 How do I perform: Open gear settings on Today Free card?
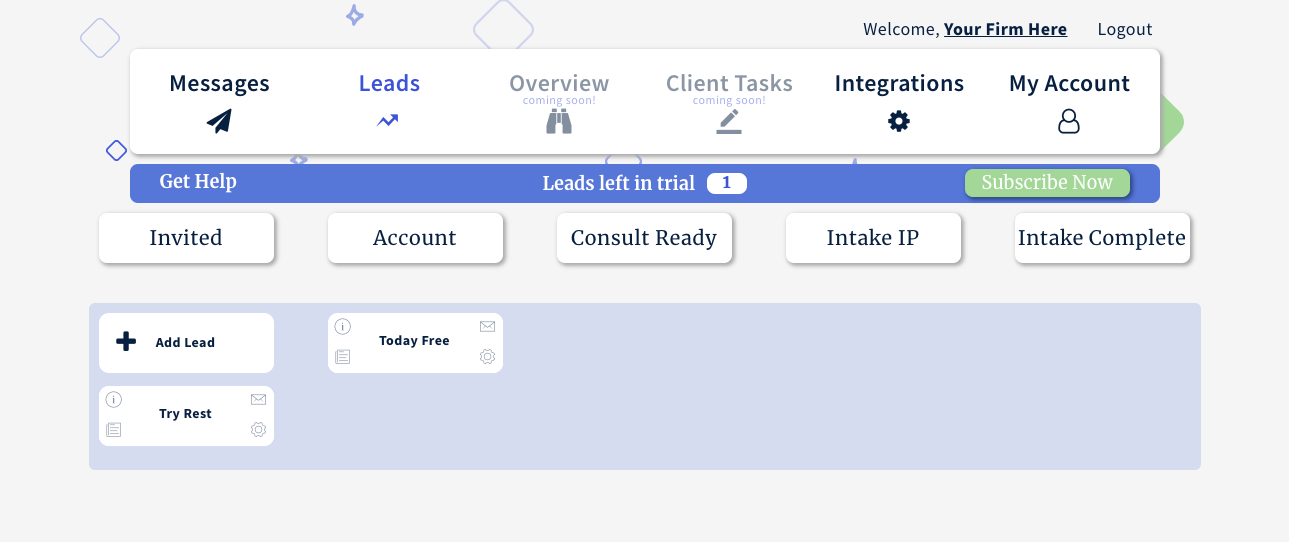coord(487,356)
